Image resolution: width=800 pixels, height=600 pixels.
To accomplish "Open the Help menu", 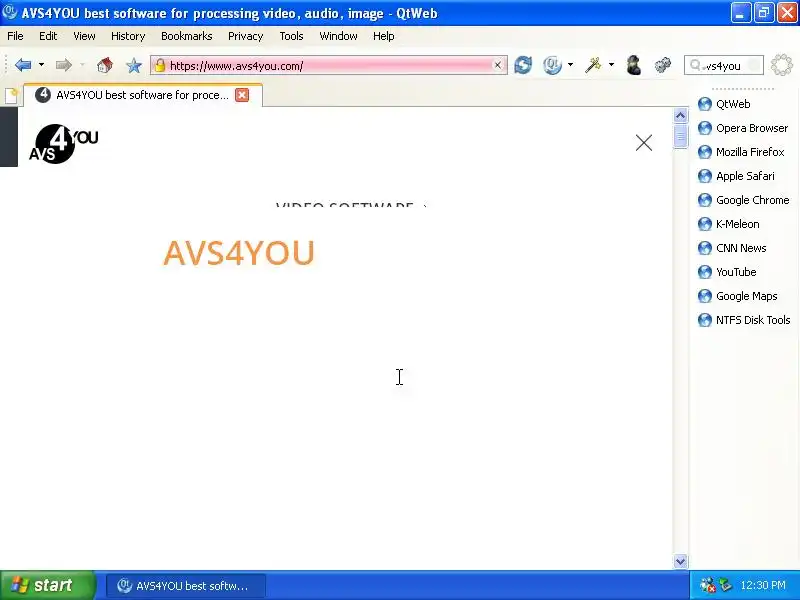I will [384, 36].
